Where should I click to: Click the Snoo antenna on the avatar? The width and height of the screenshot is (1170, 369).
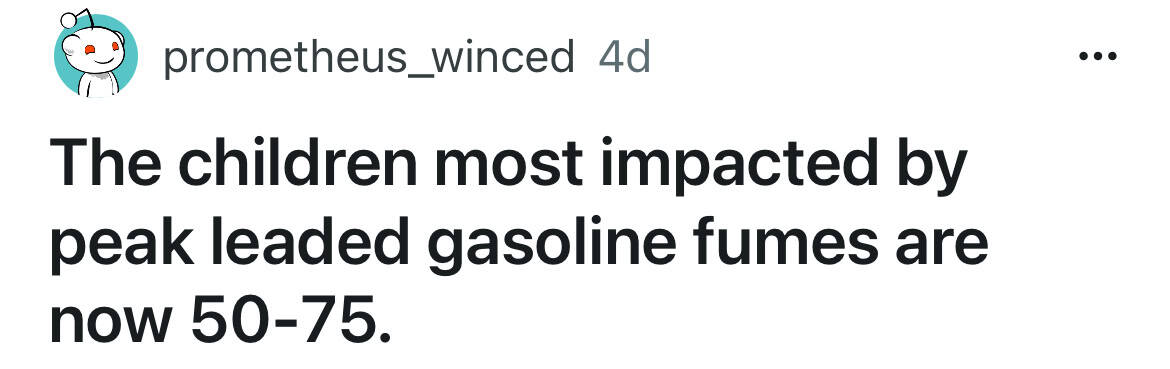pos(77,19)
